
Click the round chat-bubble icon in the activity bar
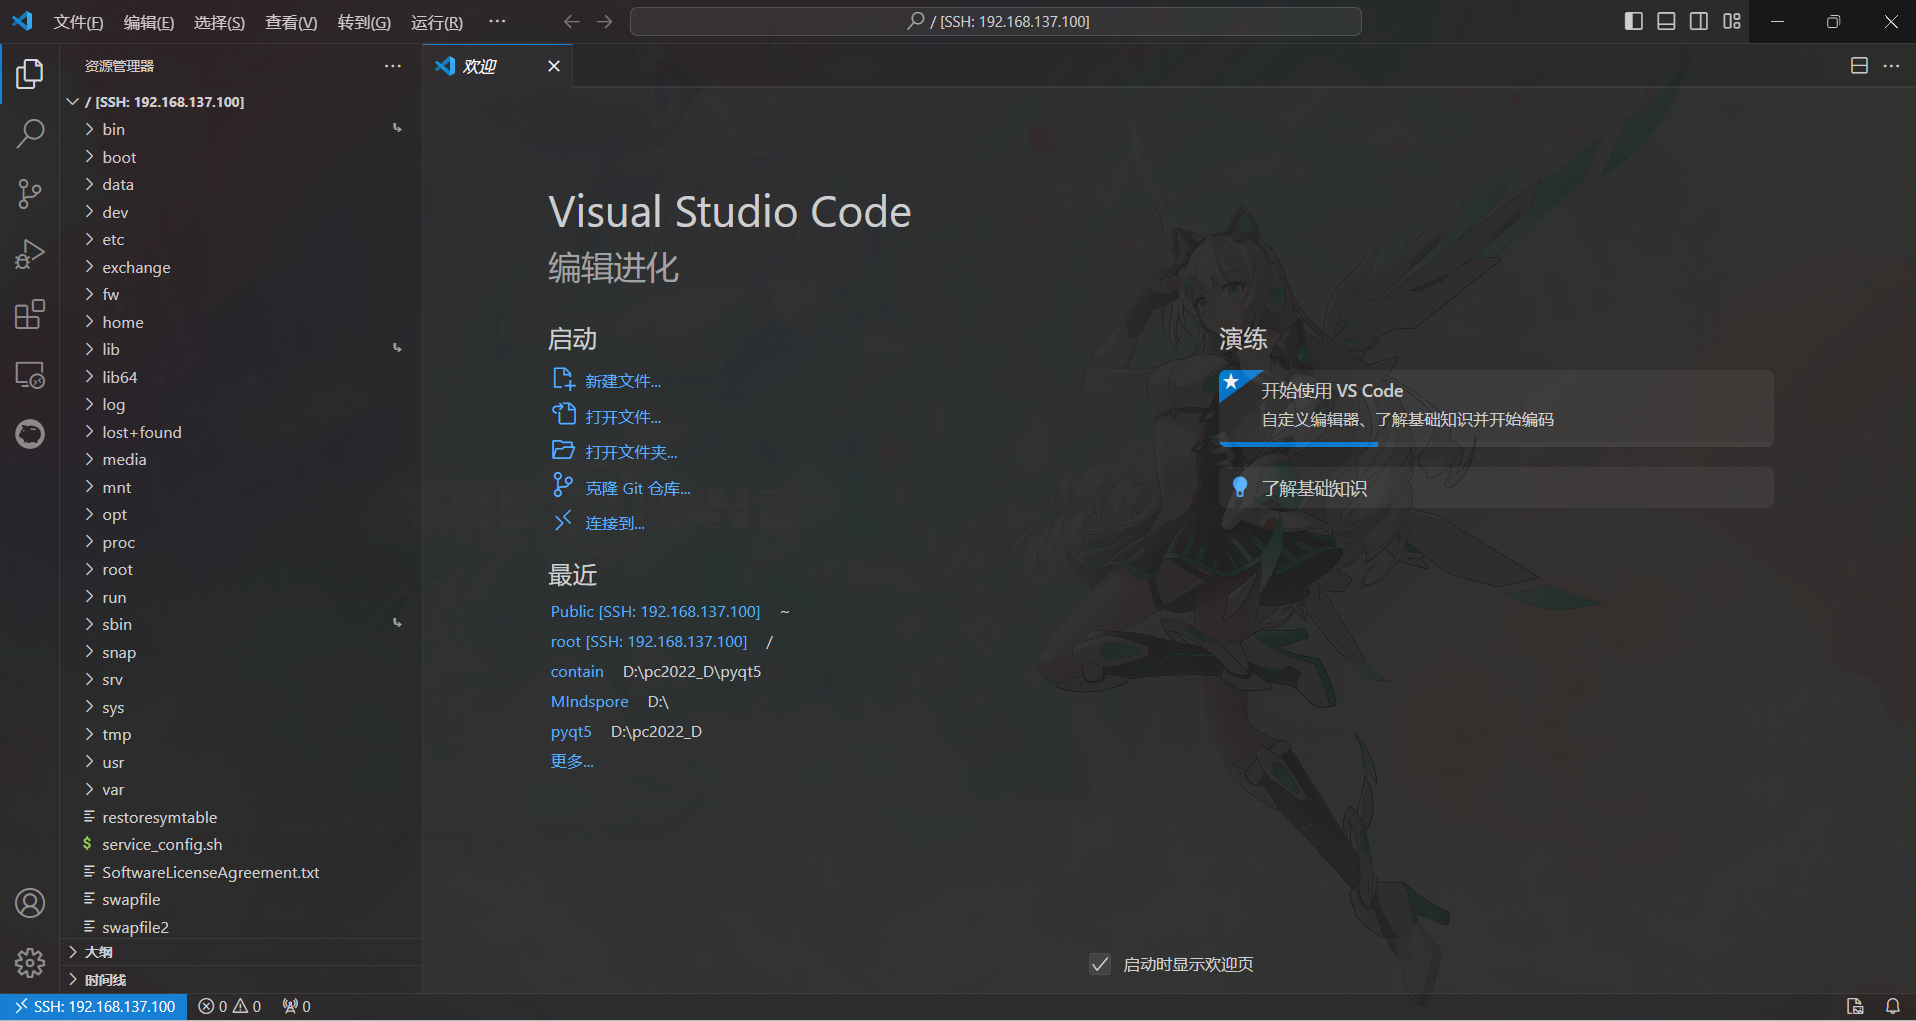click(x=30, y=434)
